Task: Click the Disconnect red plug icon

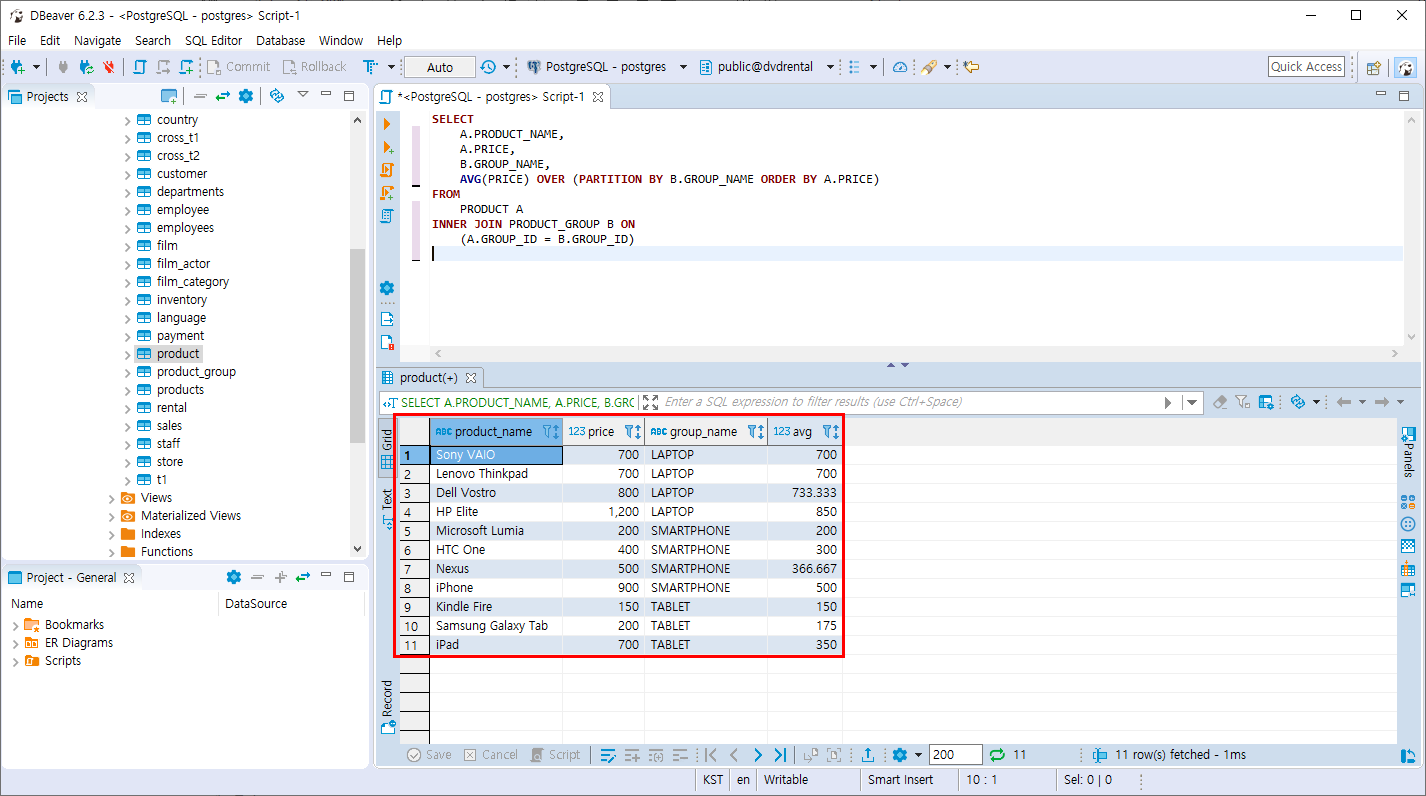Action: click(x=110, y=67)
